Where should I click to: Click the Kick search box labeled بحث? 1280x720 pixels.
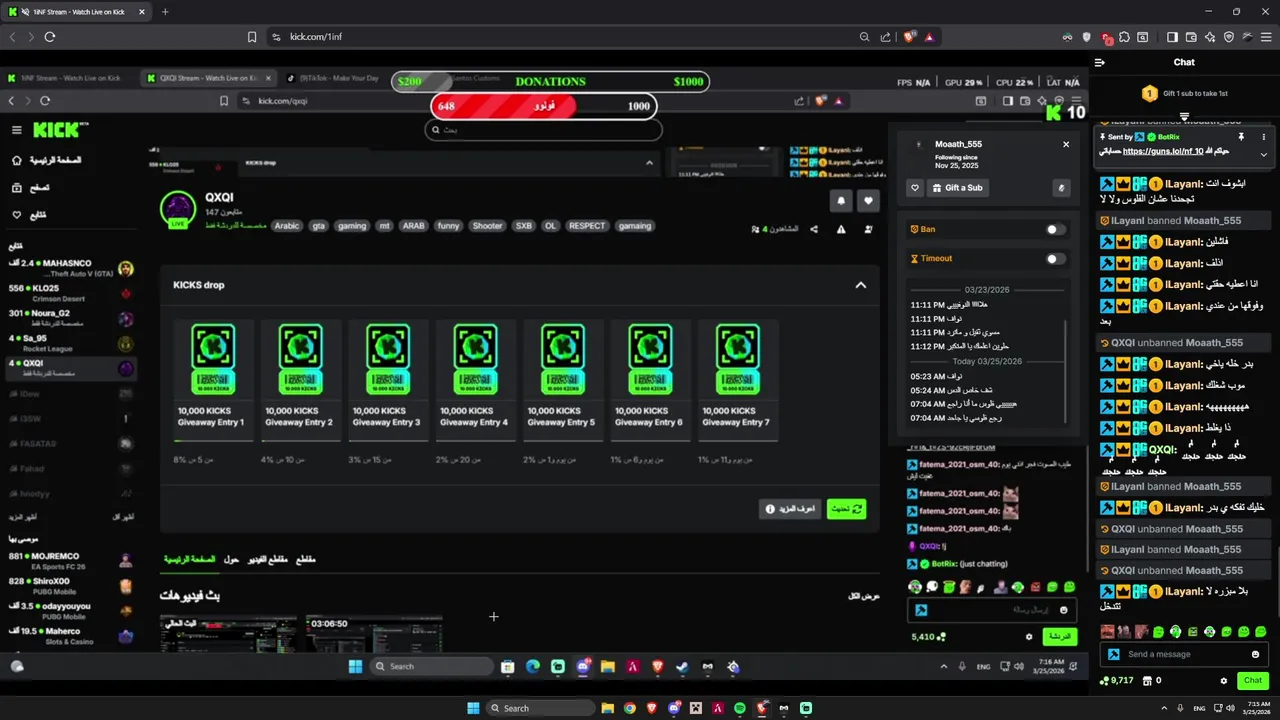pyautogui.click(x=543, y=130)
